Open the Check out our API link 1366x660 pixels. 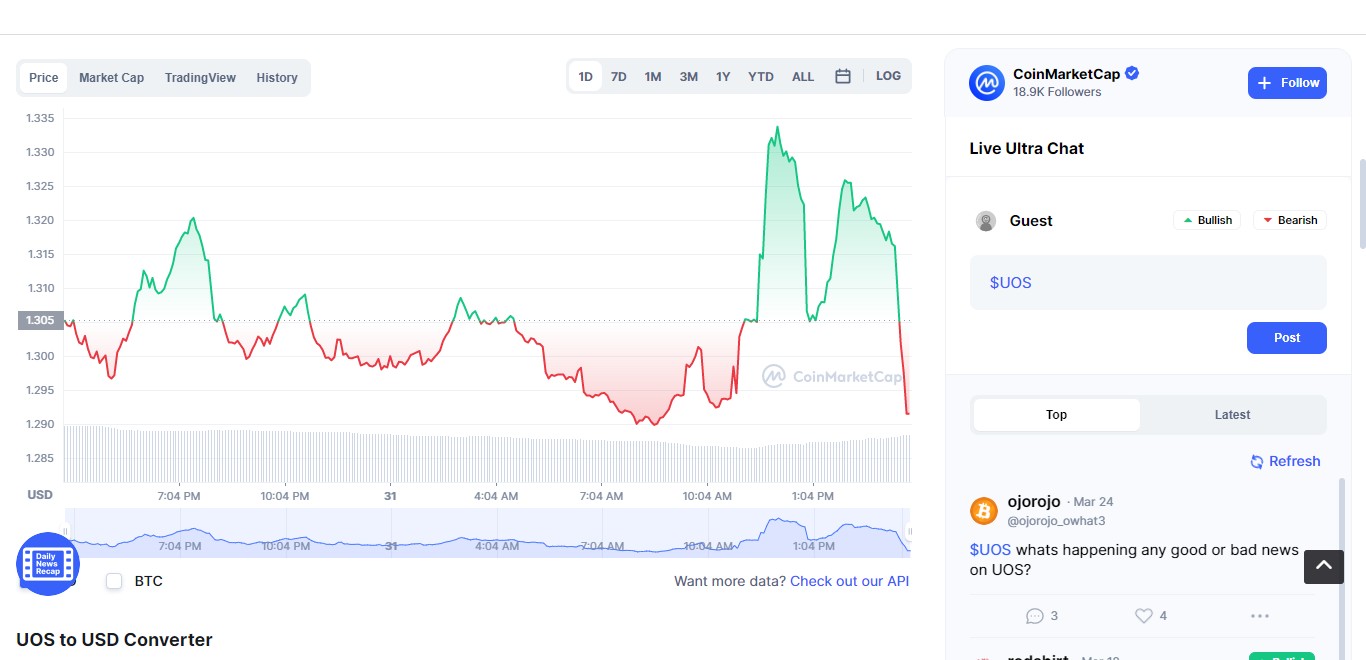tap(850, 581)
